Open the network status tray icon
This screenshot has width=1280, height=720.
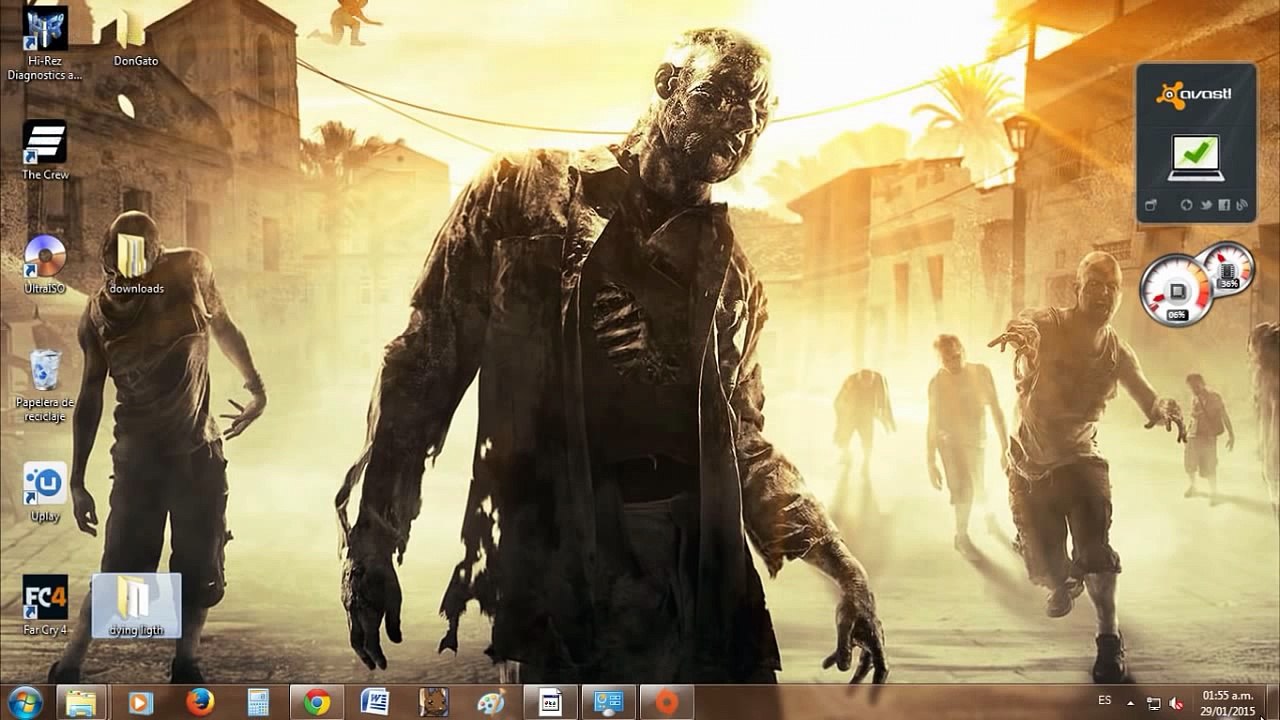pos(1154,703)
